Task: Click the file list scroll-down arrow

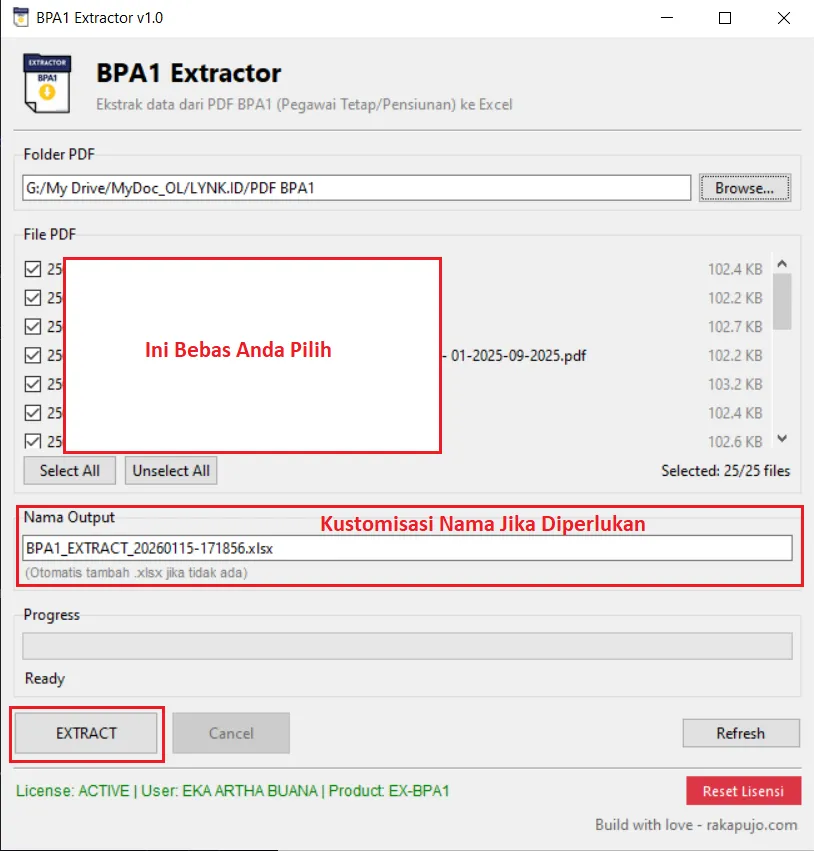Action: (782, 439)
